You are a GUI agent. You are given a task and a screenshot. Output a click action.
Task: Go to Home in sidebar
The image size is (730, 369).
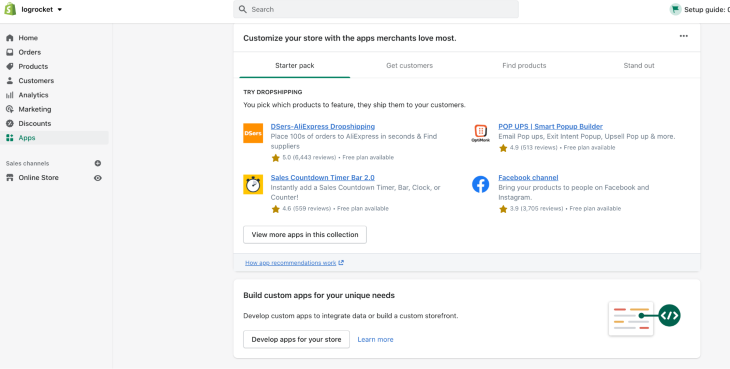pos(28,38)
